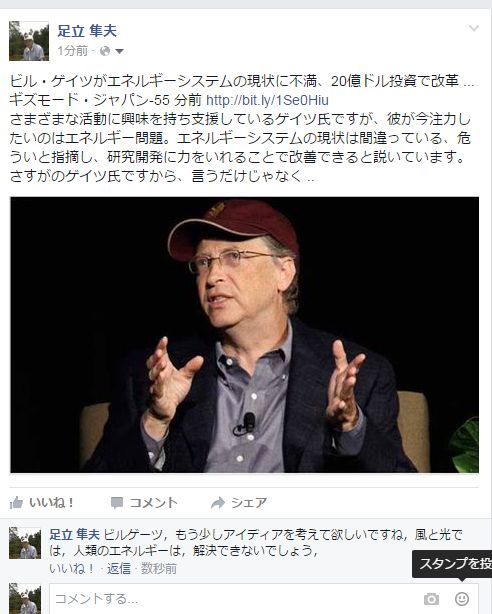Image resolution: width=492 pixels, height=614 pixels.
Task: Click the 足立 隼夫 post author name
Action: tap(87, 31)
